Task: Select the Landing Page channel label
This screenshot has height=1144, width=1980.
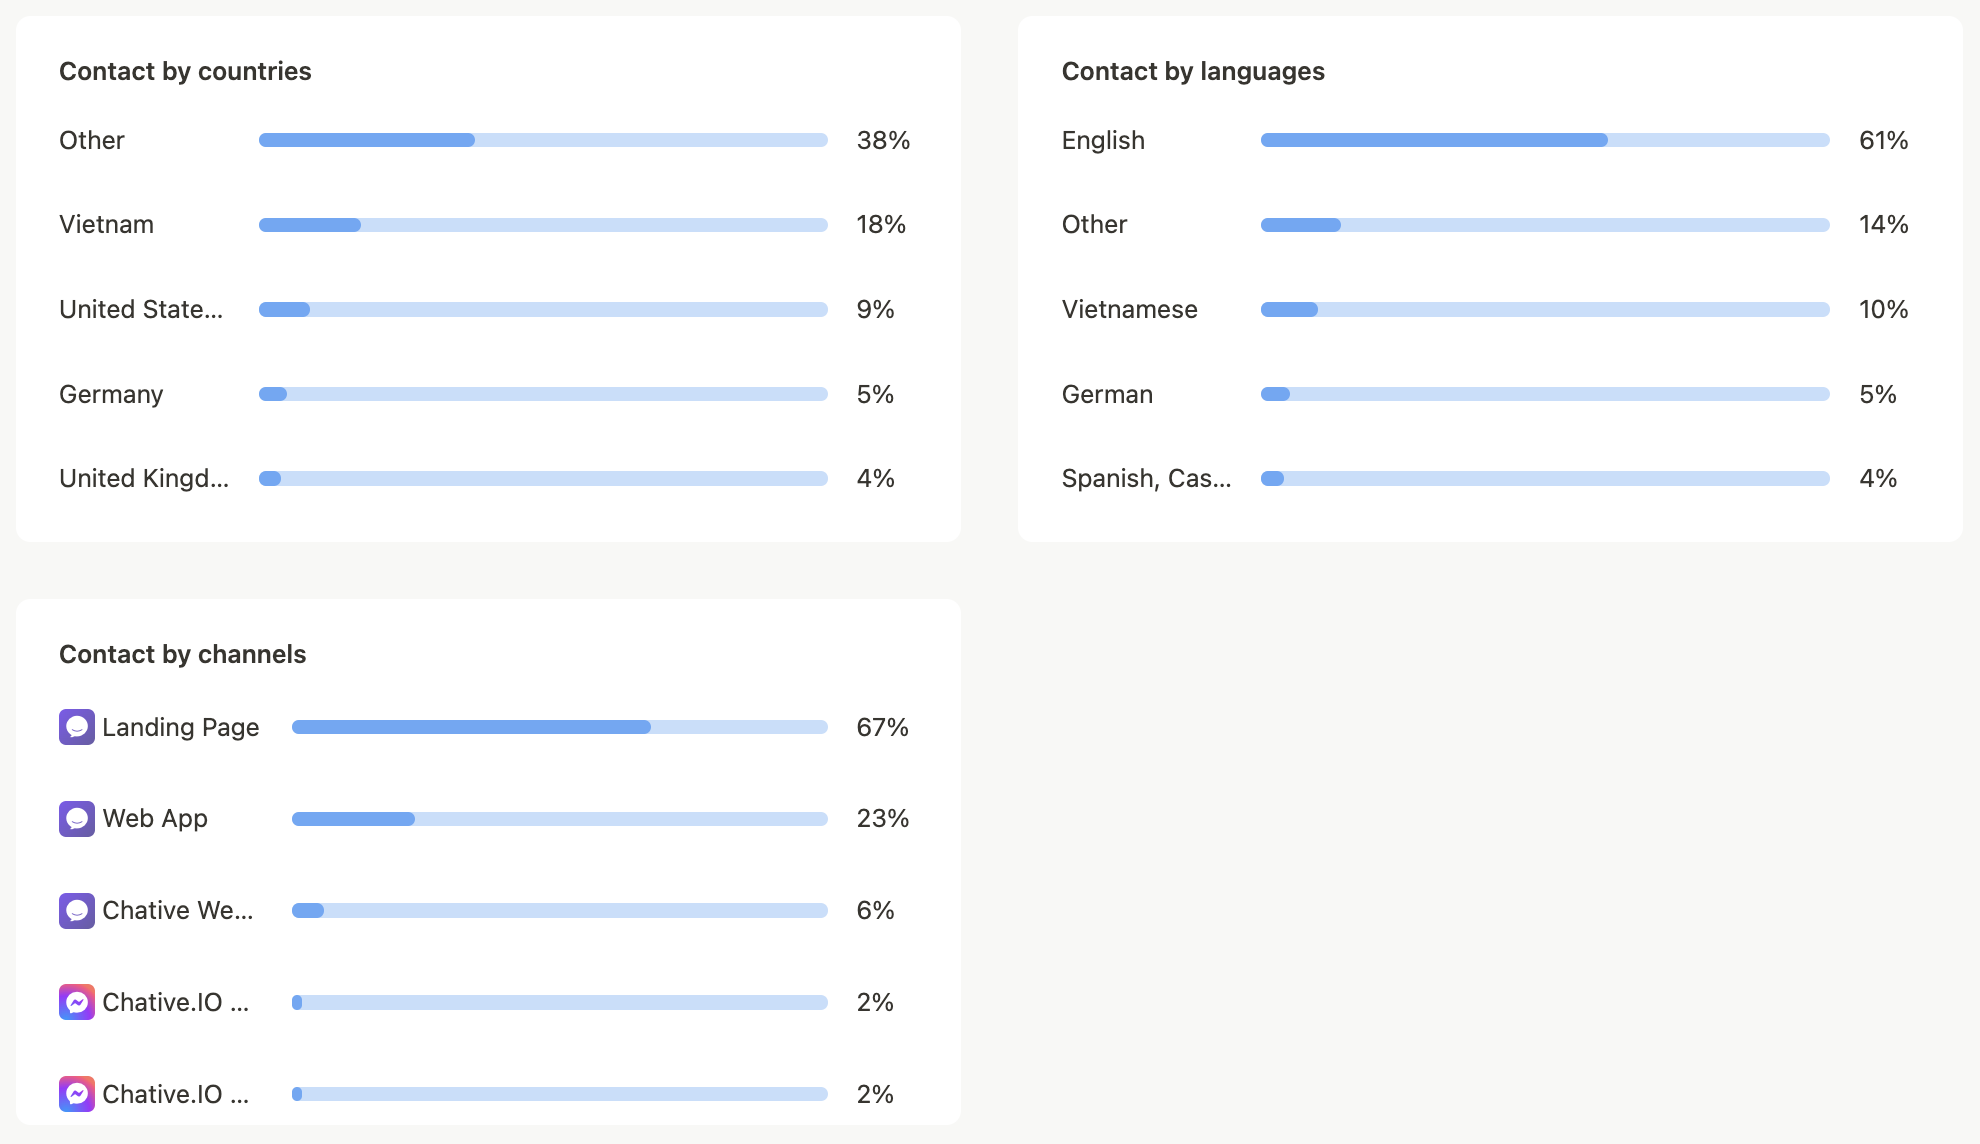Action: tap(181, 727)
